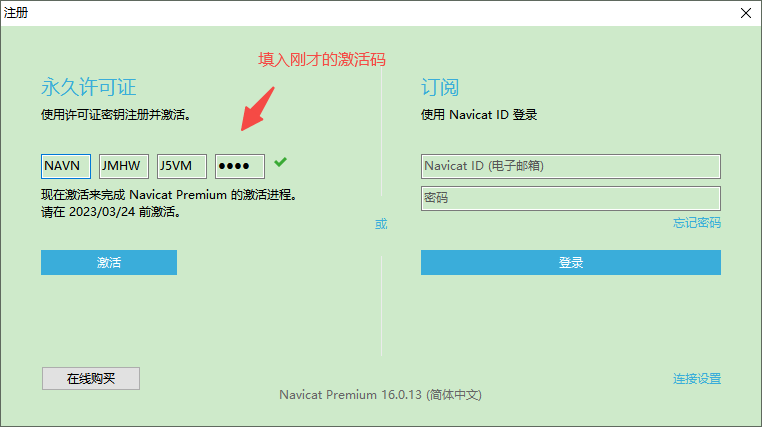Click the 请在 2023/03/24 前激活 text
The width and height of the screenshot is (762, 427).
point(111,212)
